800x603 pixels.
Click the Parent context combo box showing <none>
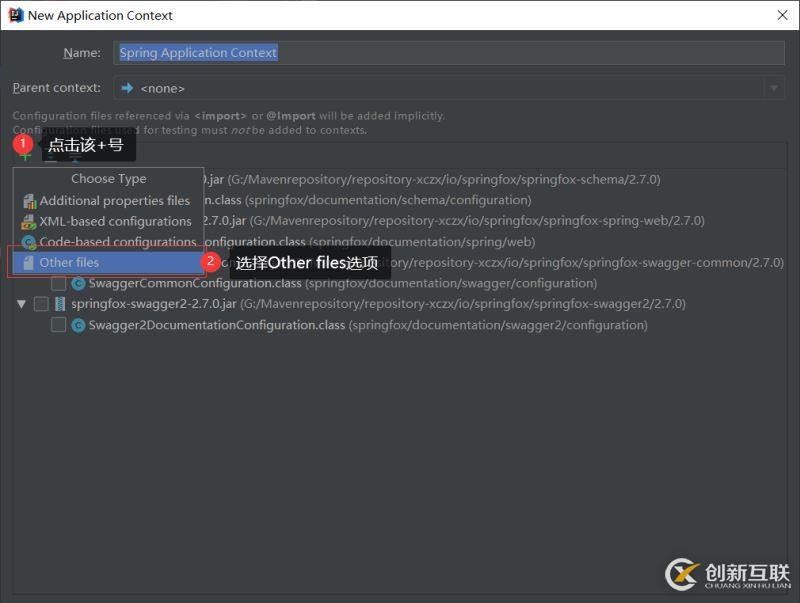[x=449, y=88]
